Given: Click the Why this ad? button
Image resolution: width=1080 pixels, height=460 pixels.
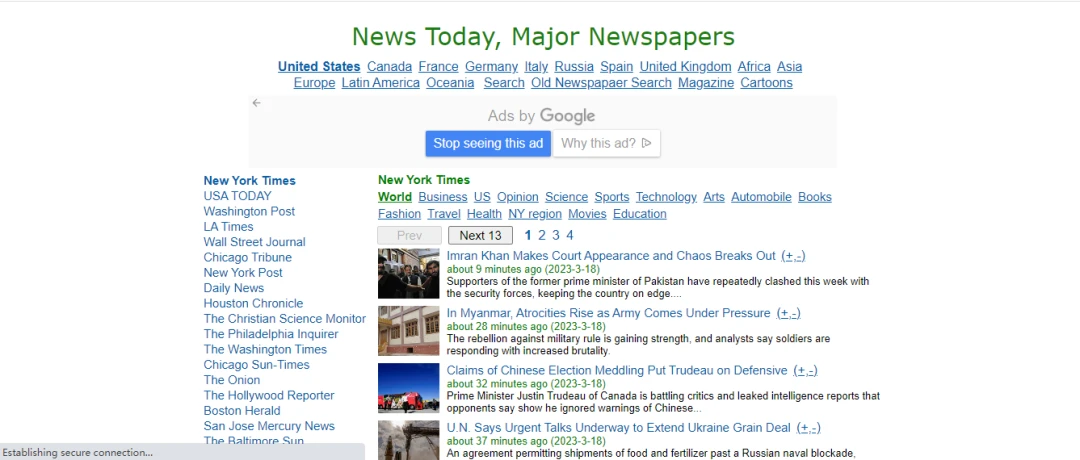Looking at the screenshot, I should click(x=606, y=143).
